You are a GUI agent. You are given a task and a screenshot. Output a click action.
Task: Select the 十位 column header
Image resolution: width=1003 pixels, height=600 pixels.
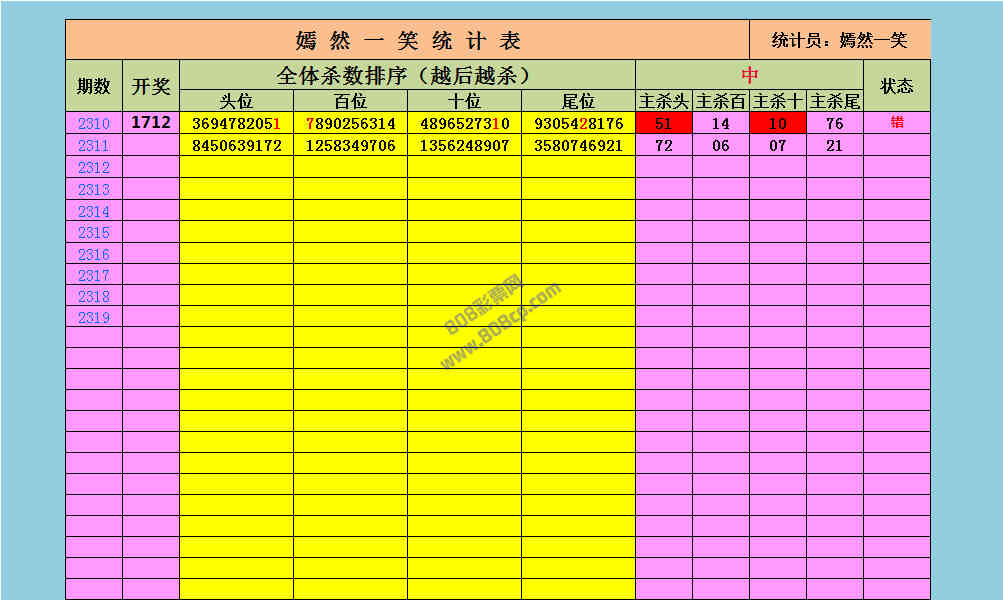(x=464, y=101)
